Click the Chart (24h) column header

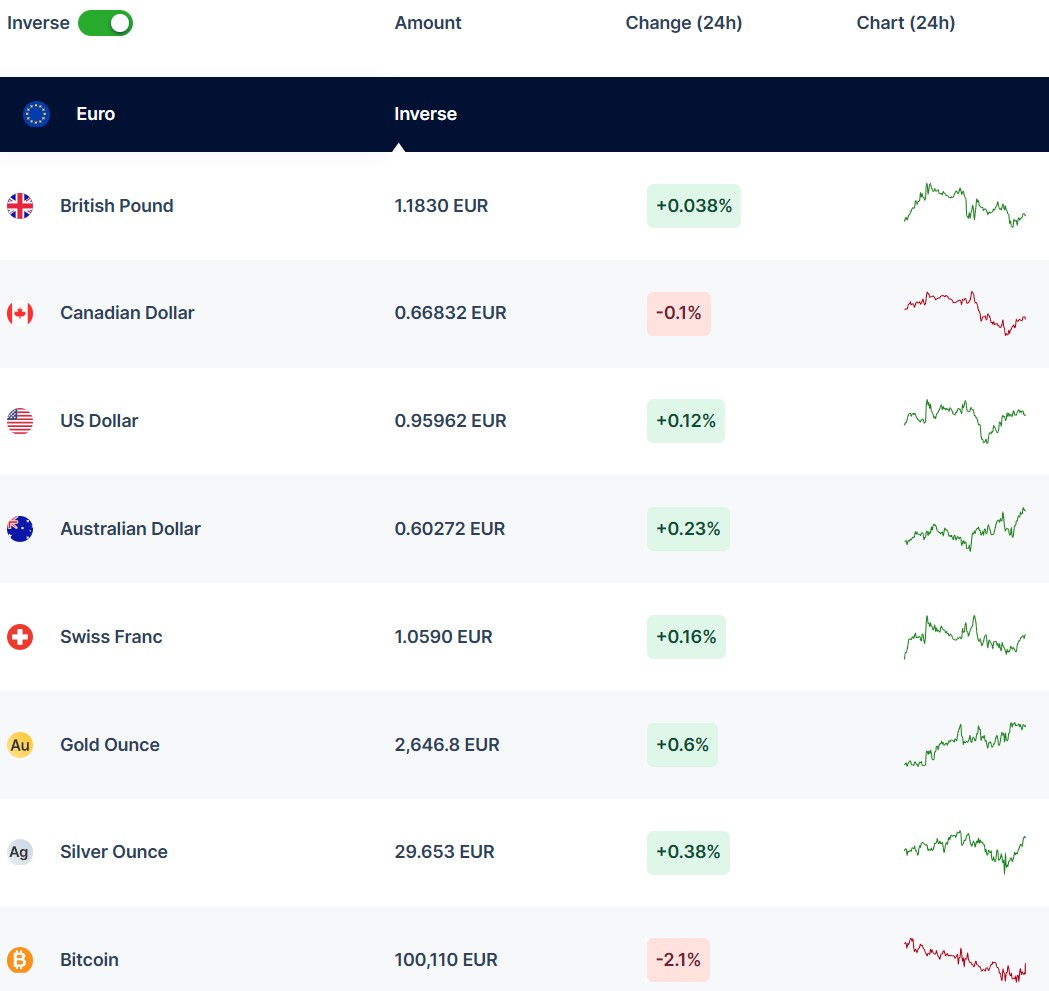tap(905, 23)
